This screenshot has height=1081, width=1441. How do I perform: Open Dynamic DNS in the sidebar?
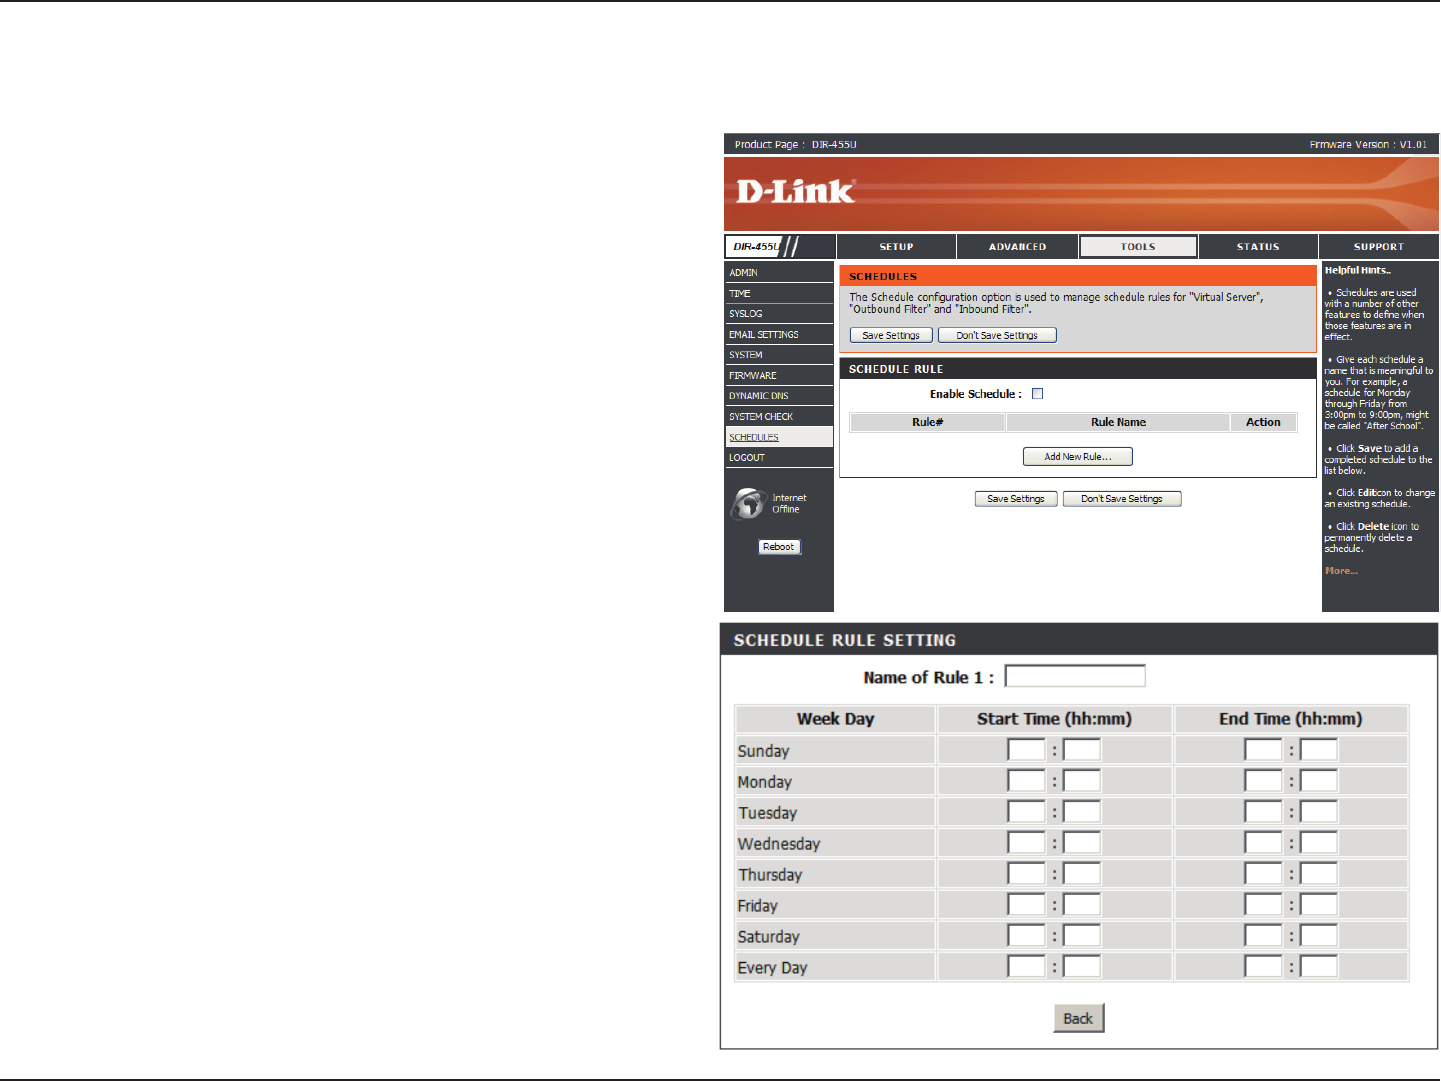[779, 396]
